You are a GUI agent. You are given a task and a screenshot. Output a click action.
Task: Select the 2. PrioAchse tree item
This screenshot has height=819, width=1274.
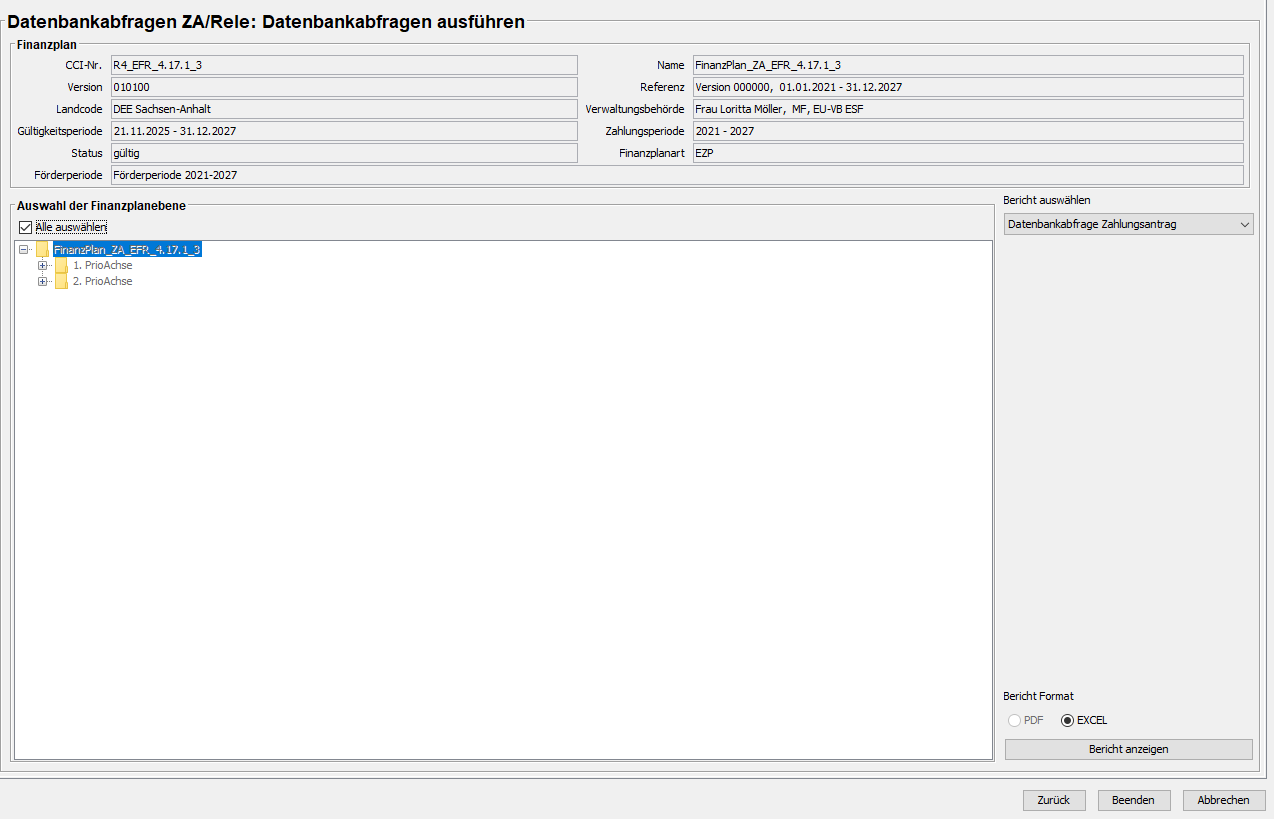(102, 282)
